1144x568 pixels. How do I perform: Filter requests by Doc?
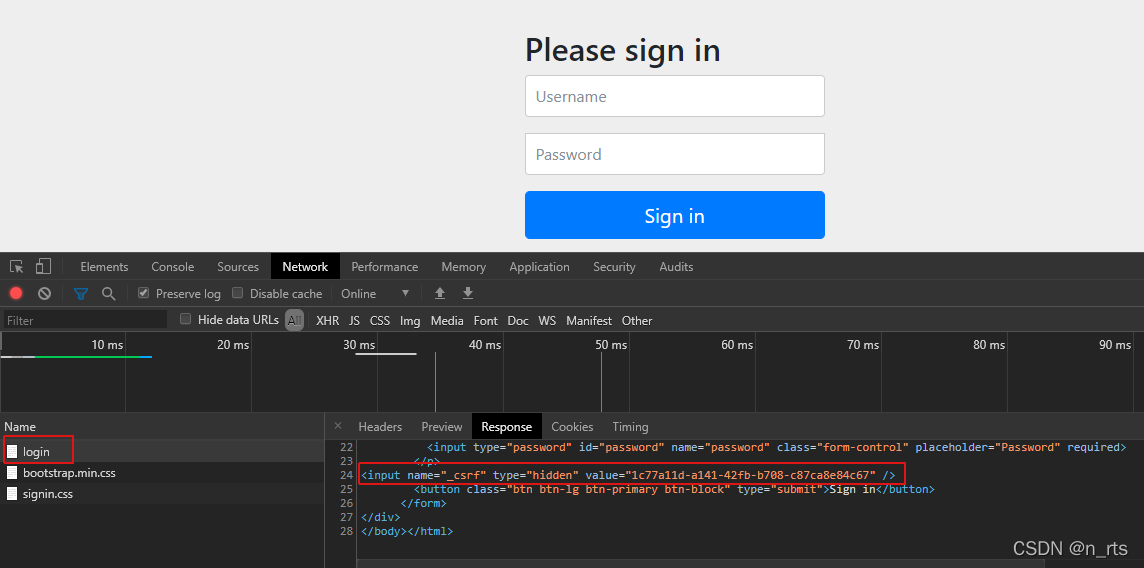[518, 321]
